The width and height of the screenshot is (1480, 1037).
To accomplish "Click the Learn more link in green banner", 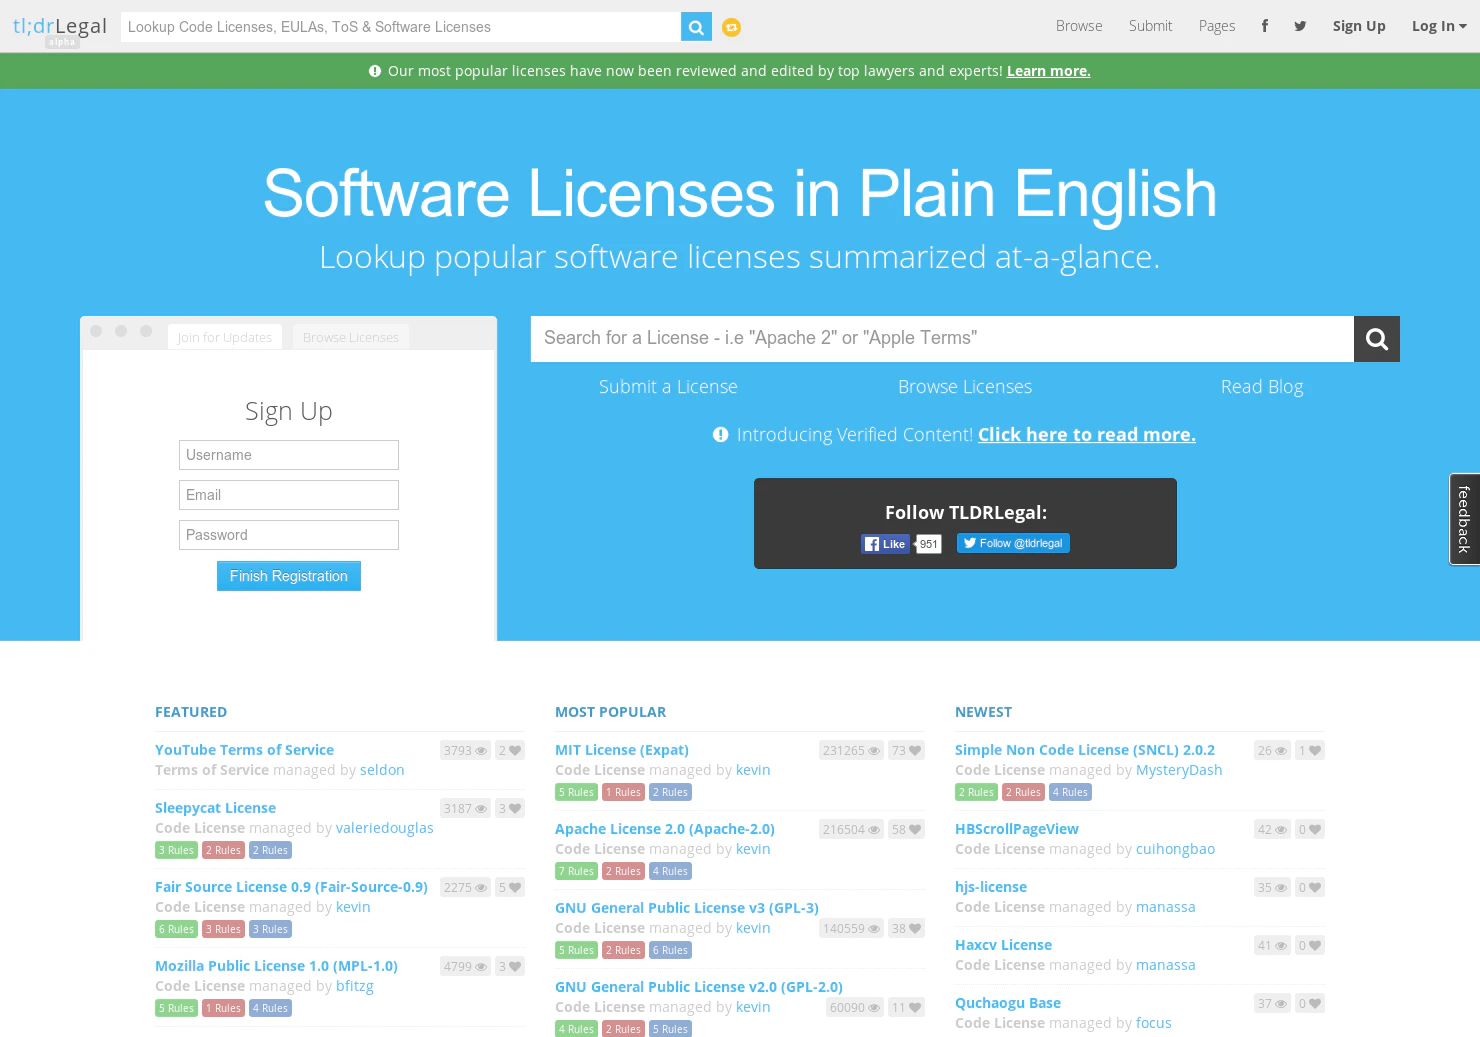I will 1048,71.
